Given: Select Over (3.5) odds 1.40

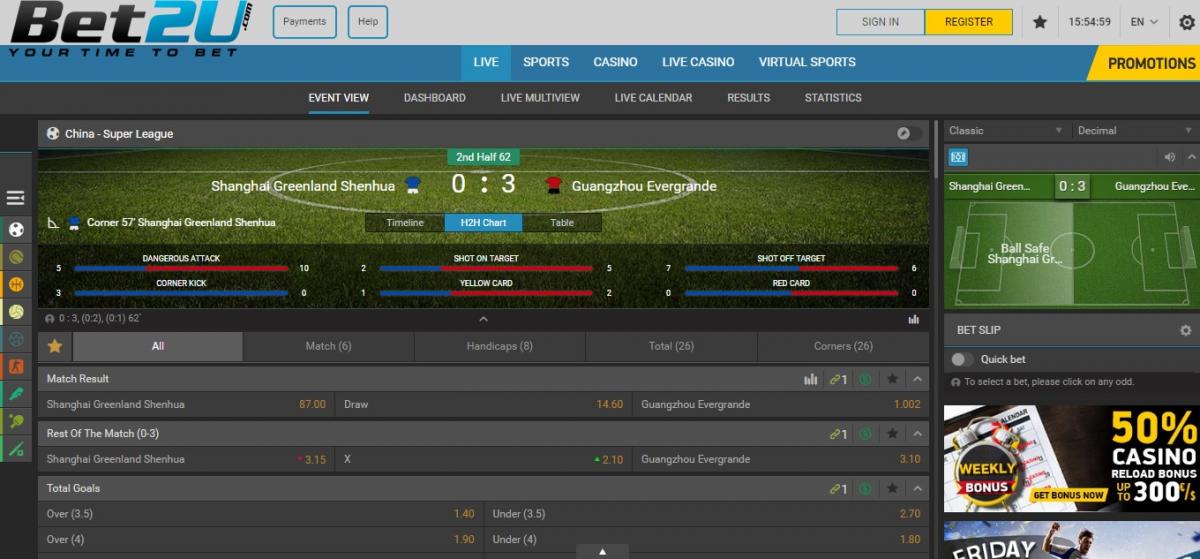Looking at the screenshot, I should pos(261,514).
